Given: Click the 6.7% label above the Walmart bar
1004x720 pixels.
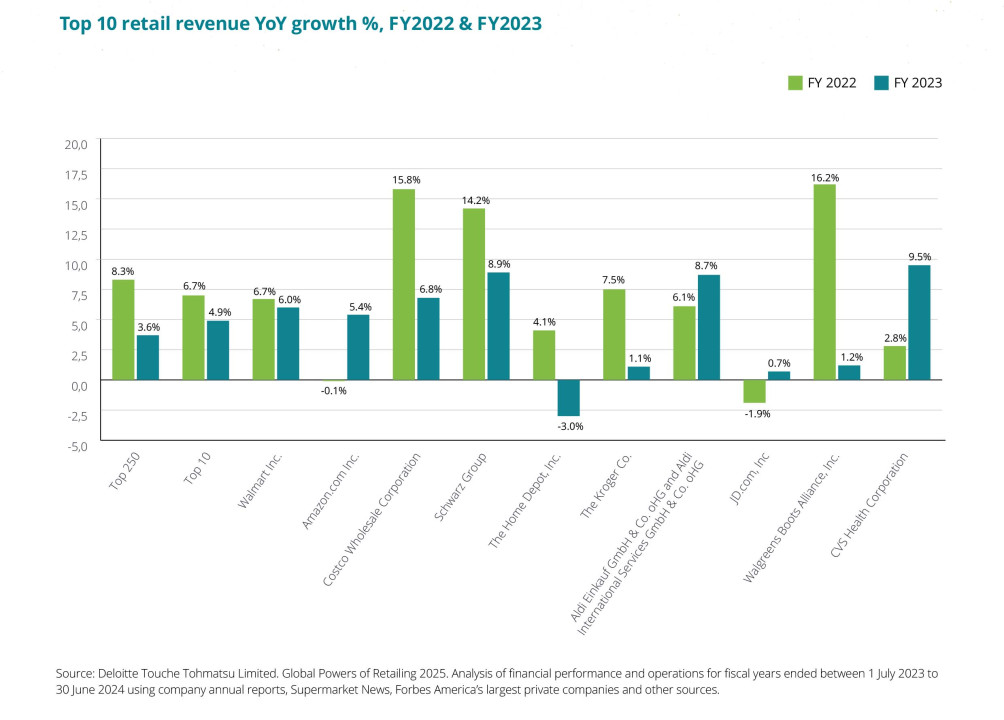Looking at the screenshot, I should coord(264,291).
